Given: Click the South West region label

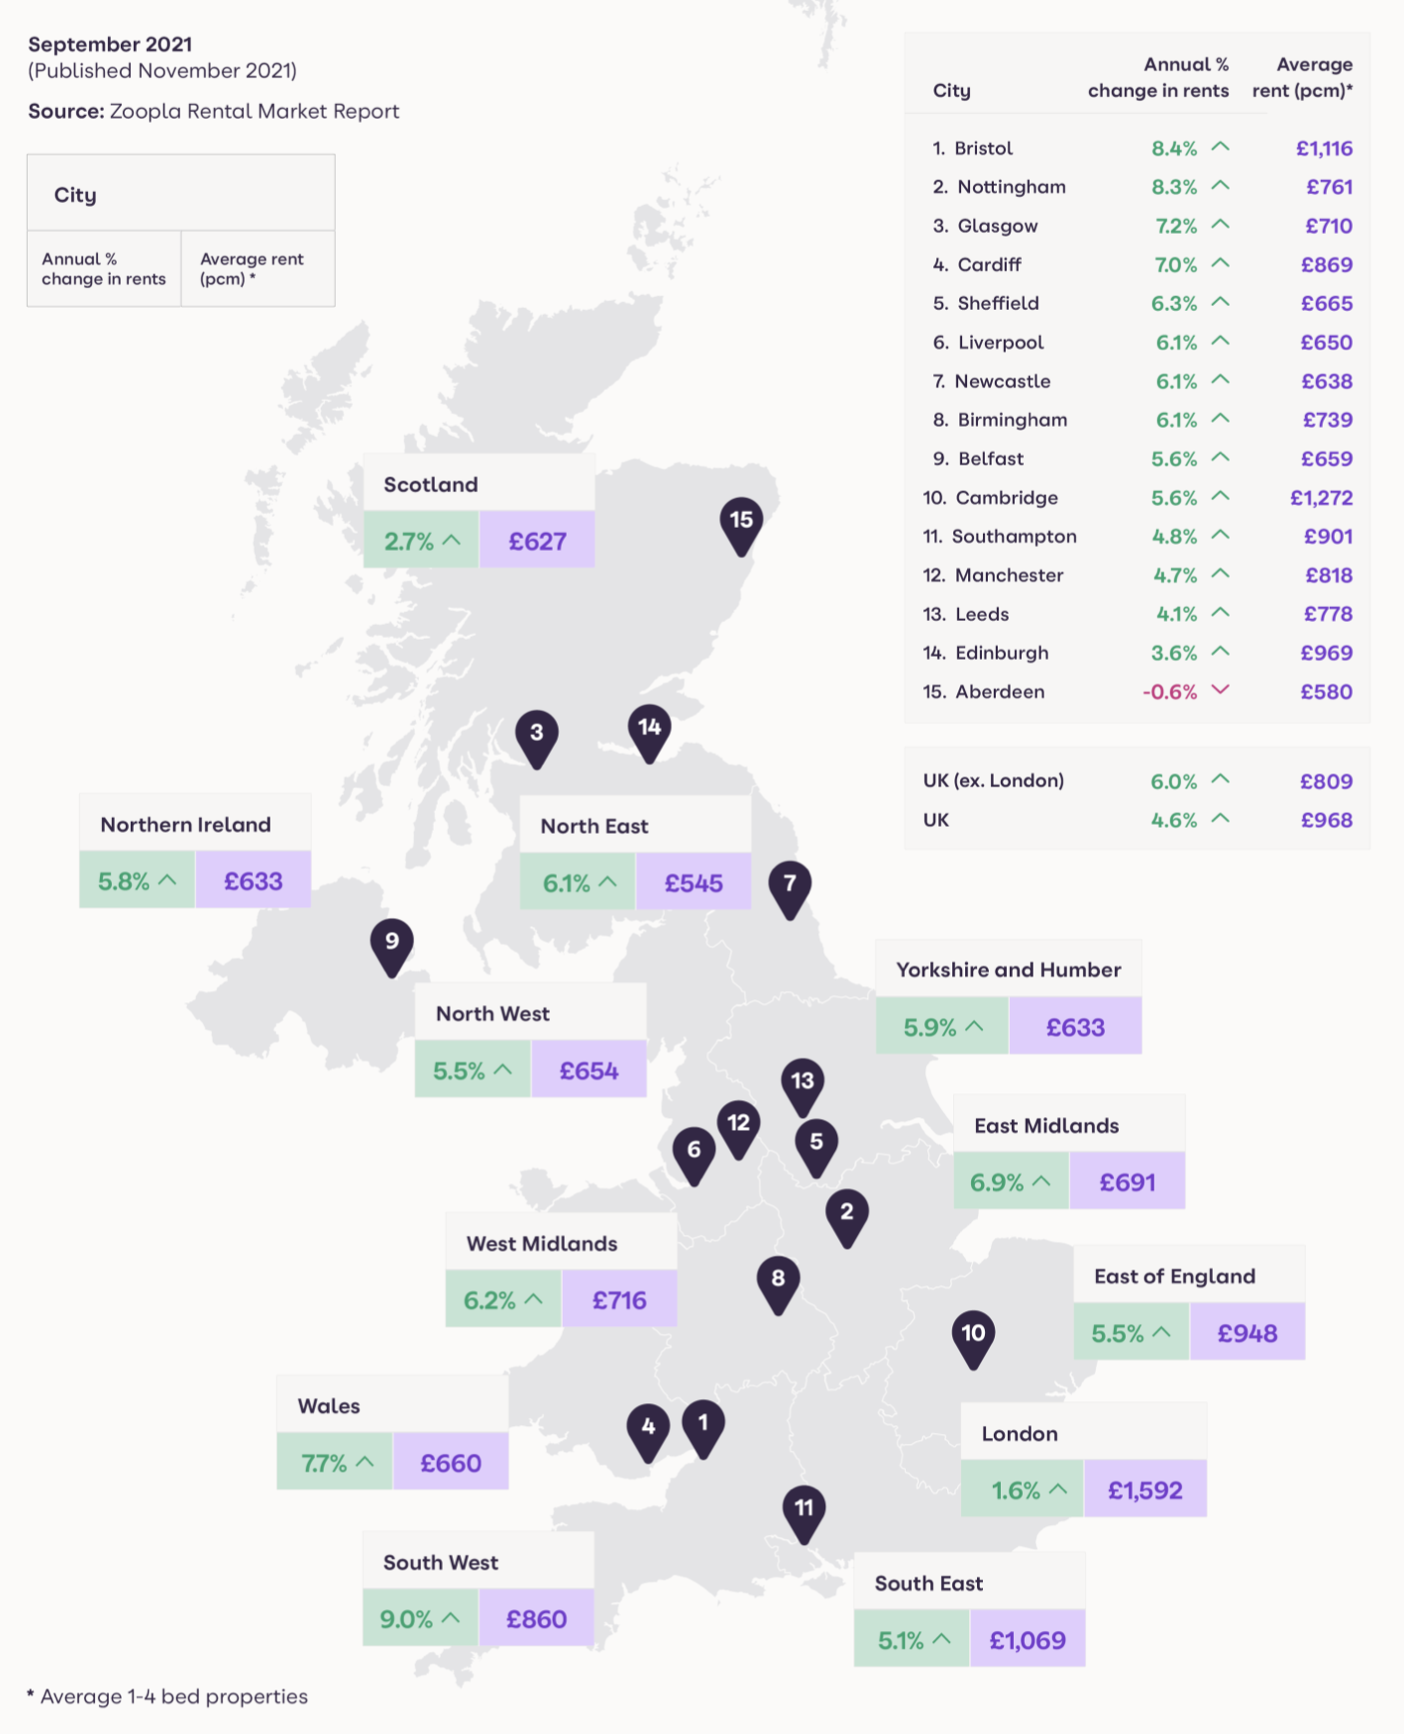Looking at the screenshot, I should [441, 1563].
